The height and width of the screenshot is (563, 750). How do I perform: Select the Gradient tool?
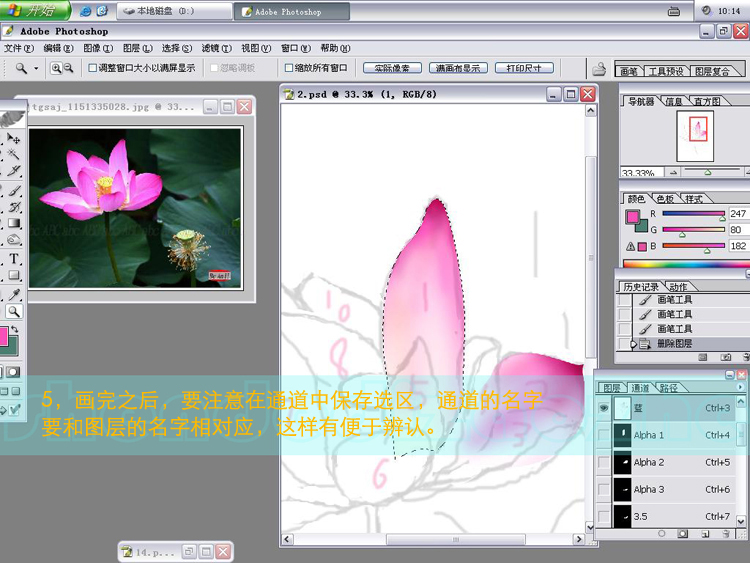(x=14, y=223)
